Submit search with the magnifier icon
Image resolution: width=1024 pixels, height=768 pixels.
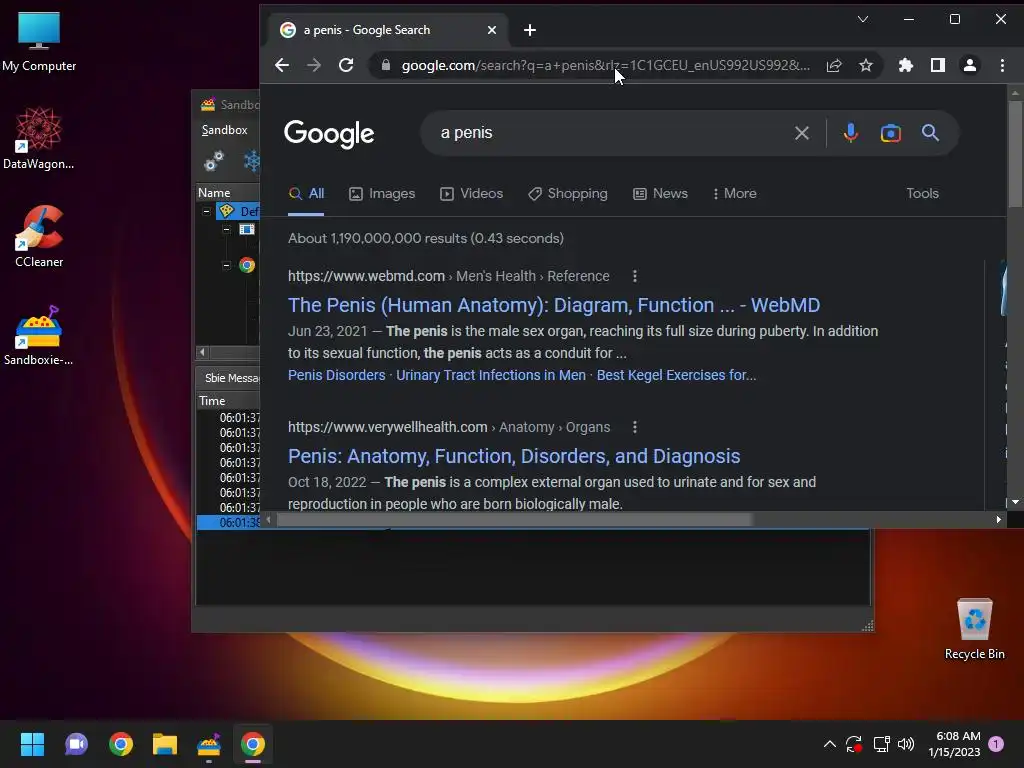[x=931, y=133]
